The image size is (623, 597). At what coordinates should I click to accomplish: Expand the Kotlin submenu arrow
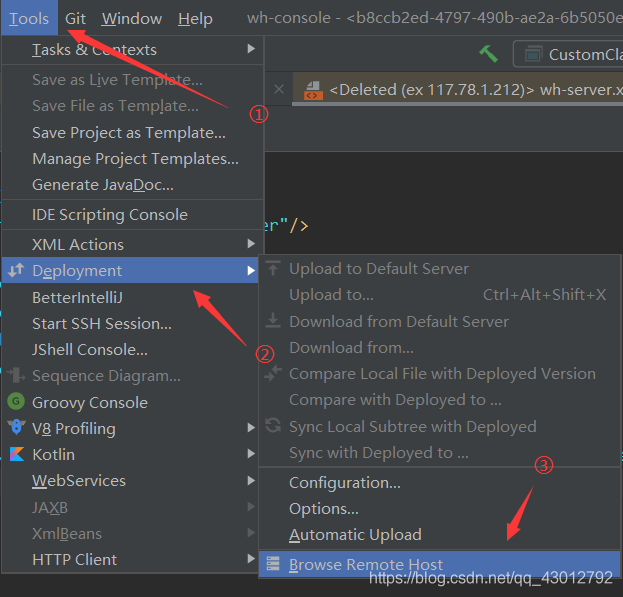[251, 454]
